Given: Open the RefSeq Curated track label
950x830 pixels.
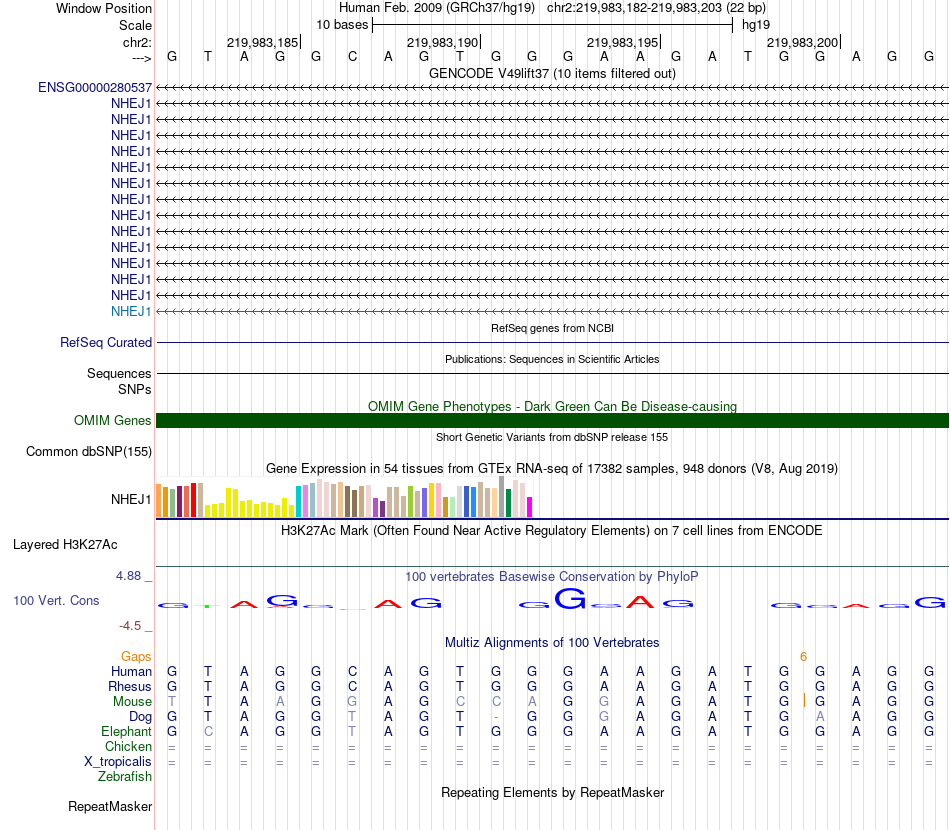Looking at the screenshot, I should pyautogui.click(x=106, y=342).
